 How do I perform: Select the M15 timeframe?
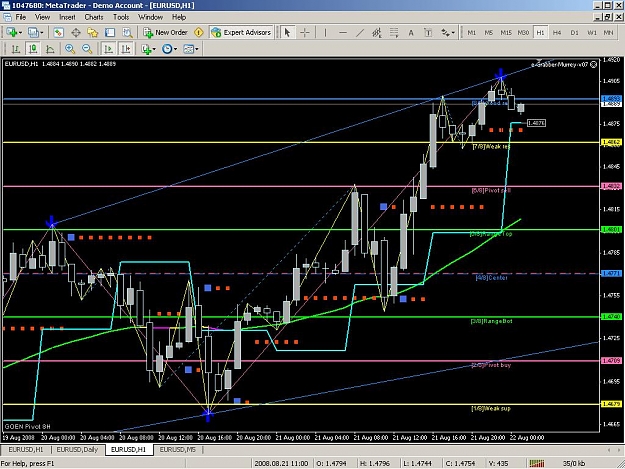click(x=506, y=33)
